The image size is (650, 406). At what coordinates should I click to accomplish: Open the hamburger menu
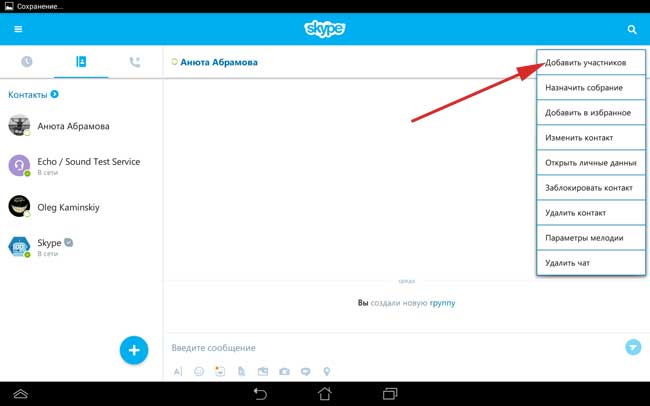click(x=18, y=30)
